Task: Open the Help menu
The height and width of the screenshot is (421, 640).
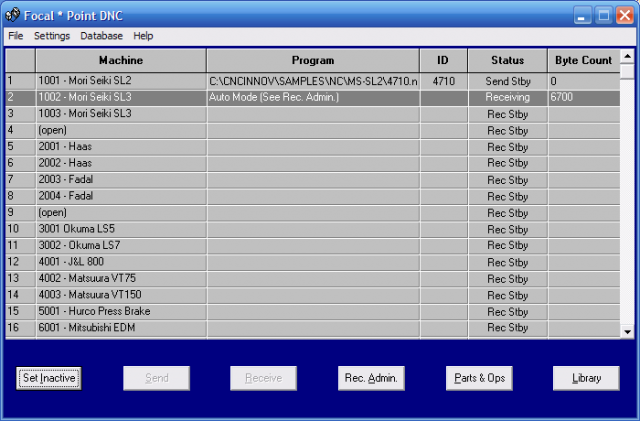Action: 143,36
